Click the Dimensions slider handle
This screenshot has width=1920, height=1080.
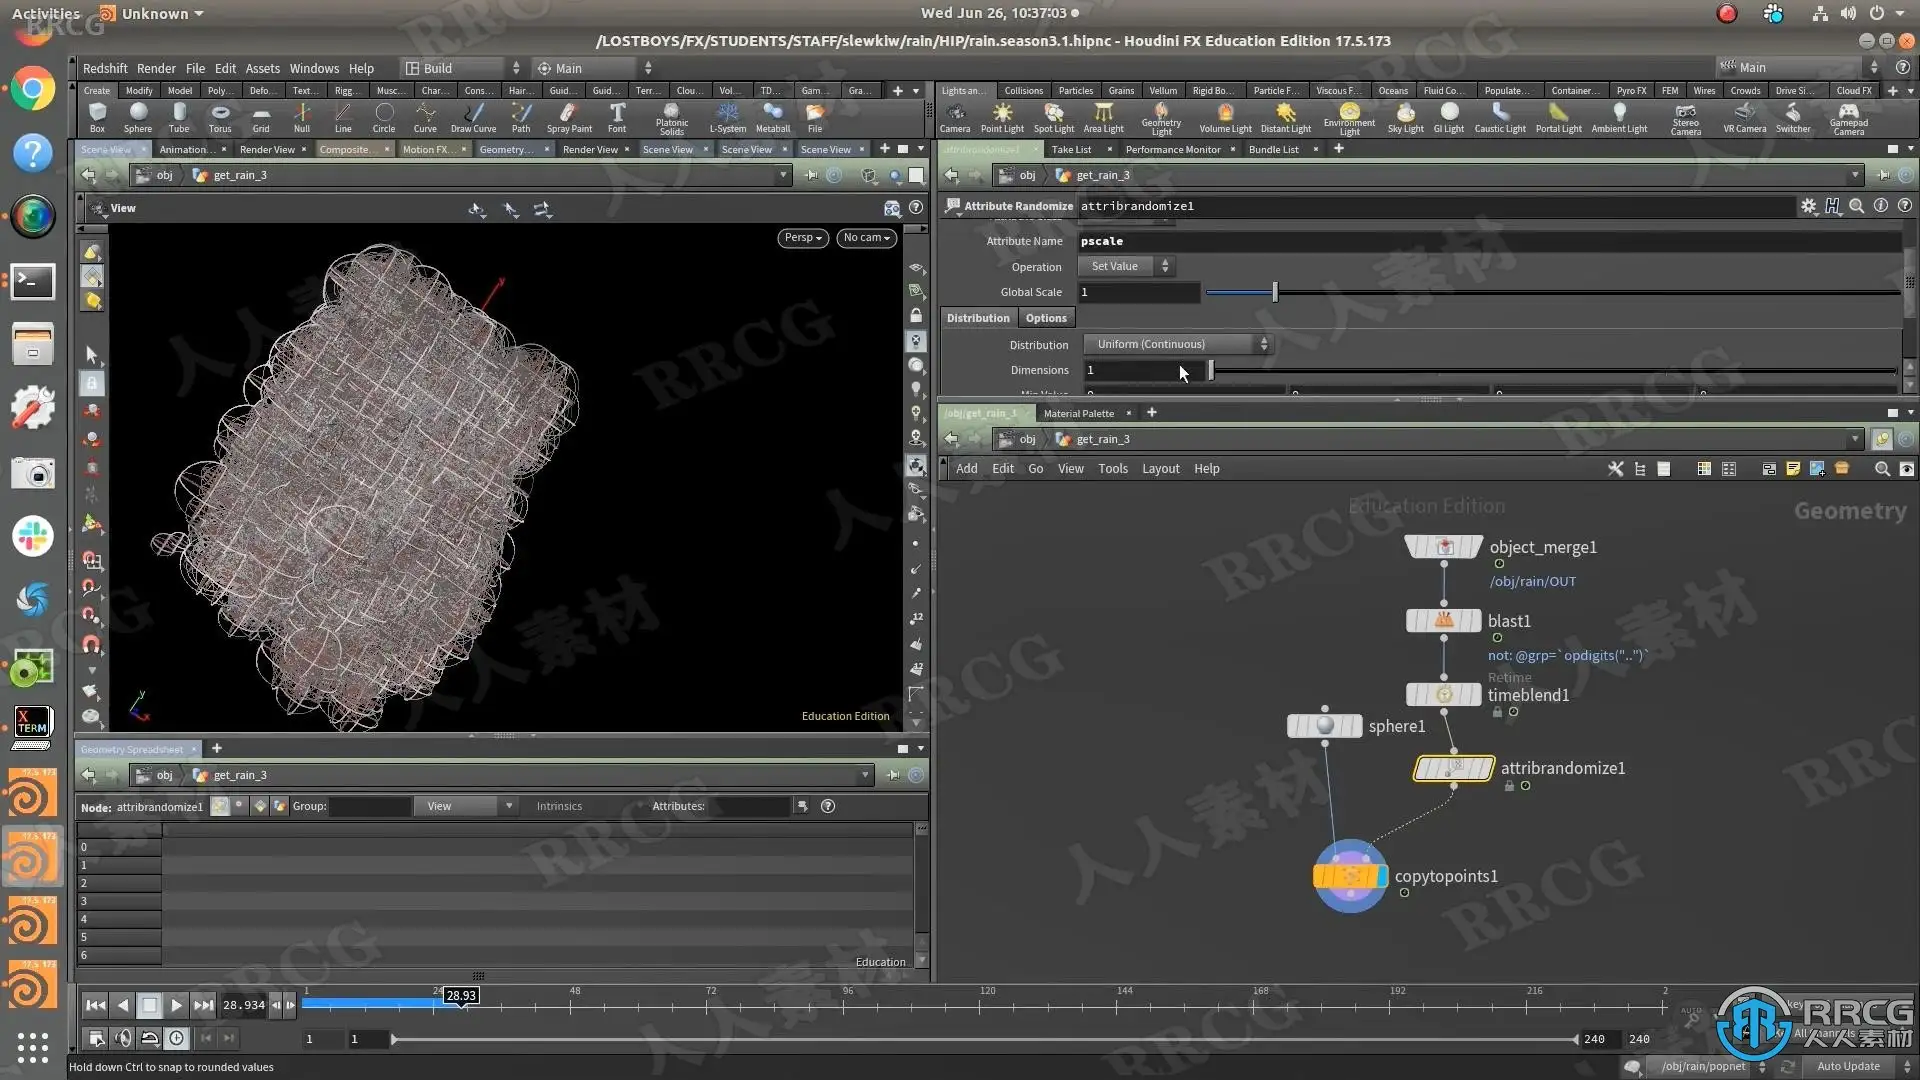[1211, 370]
